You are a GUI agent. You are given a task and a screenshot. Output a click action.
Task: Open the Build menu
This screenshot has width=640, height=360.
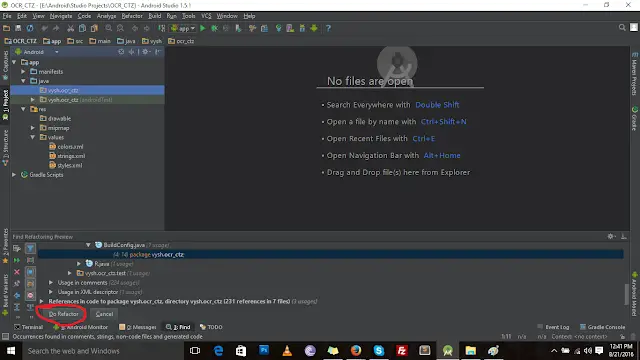(x=154, y=16)
